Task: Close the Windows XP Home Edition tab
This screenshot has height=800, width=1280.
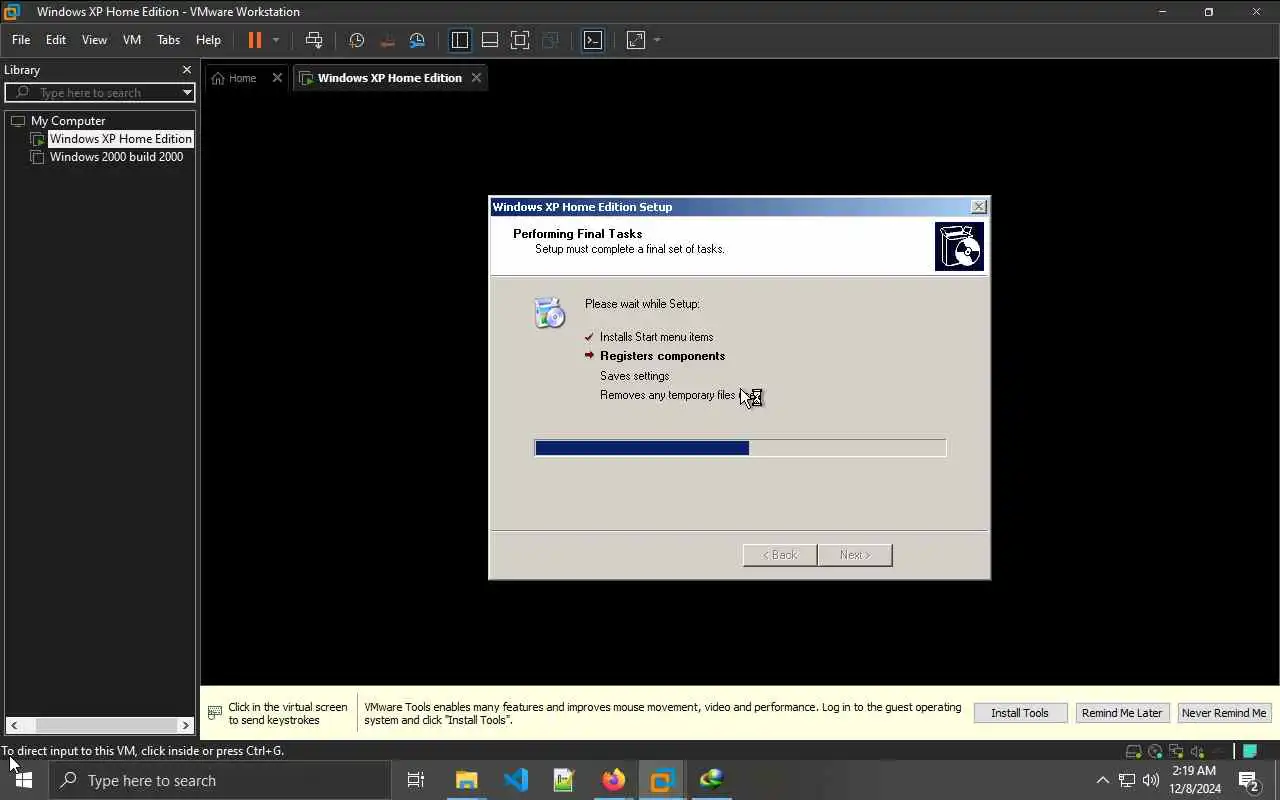Action: [x=476, y=78]
